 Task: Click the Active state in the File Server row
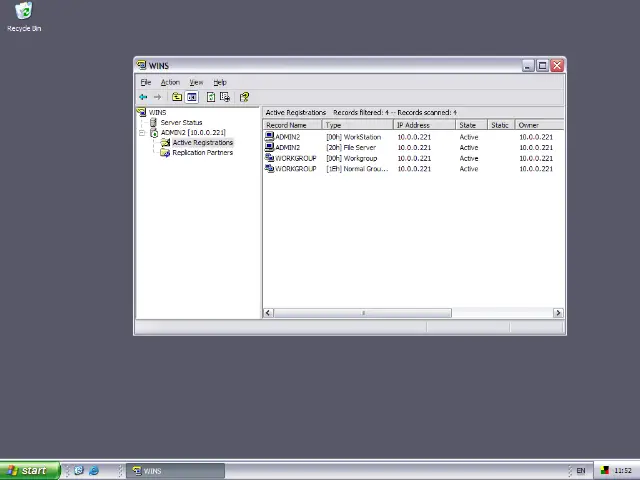469,147
